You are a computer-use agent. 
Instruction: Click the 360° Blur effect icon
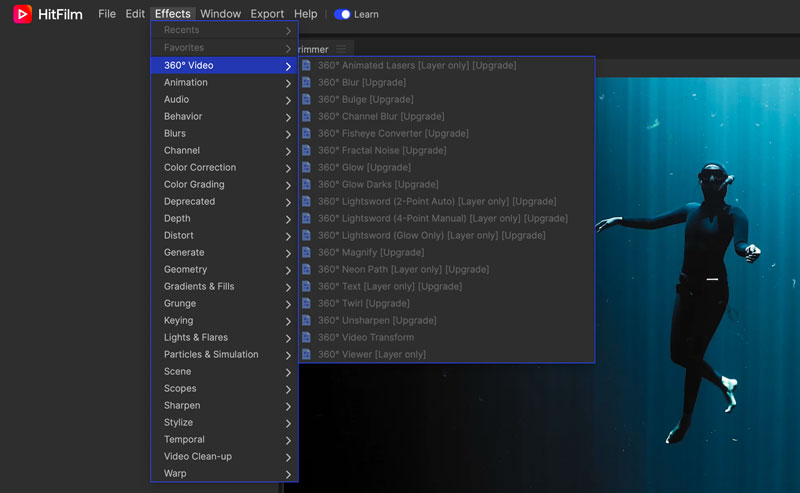[x=307, y=82]
